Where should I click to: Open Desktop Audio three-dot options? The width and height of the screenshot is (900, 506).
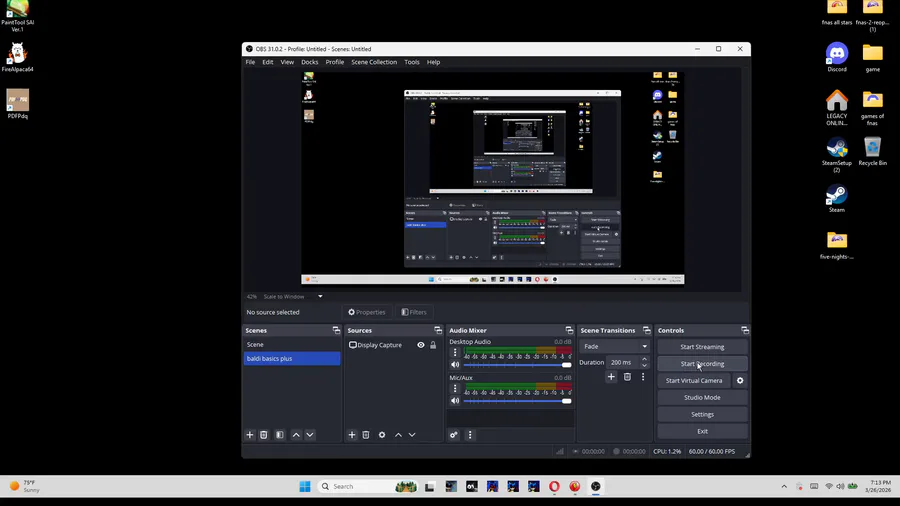tap(455, 352)
